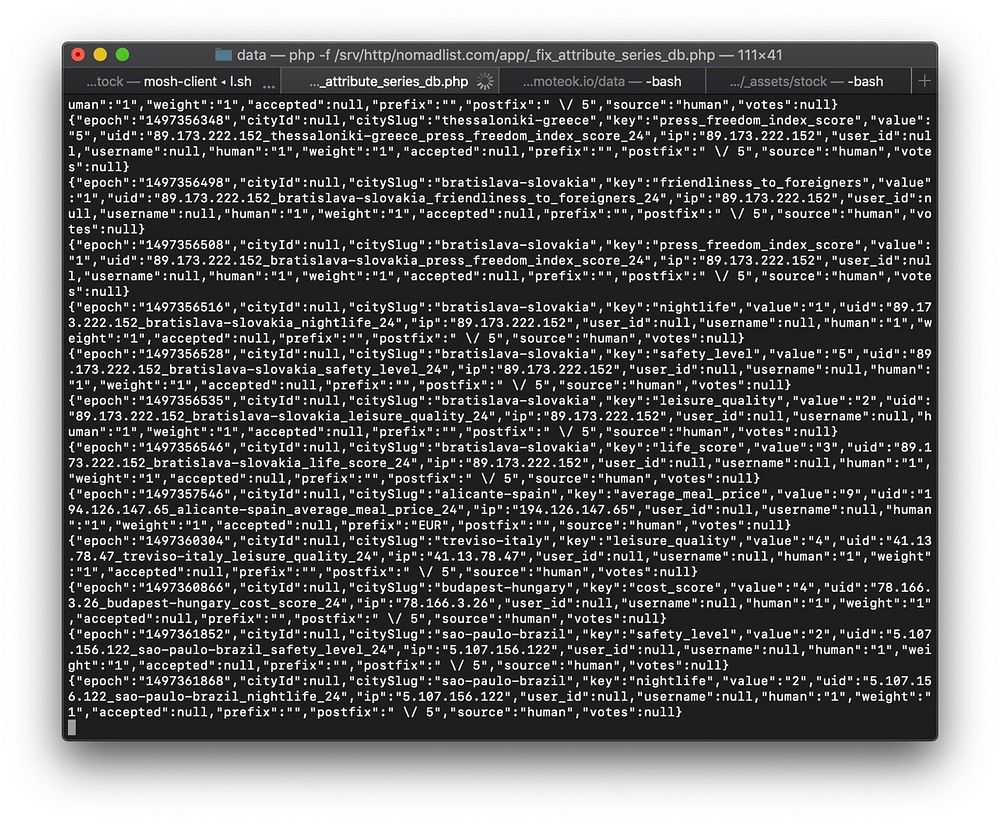Click the ellipsis activity indicator on mosh-client tab
The height and width of the screenshot is (823, 1000).
tap(269, 83)
